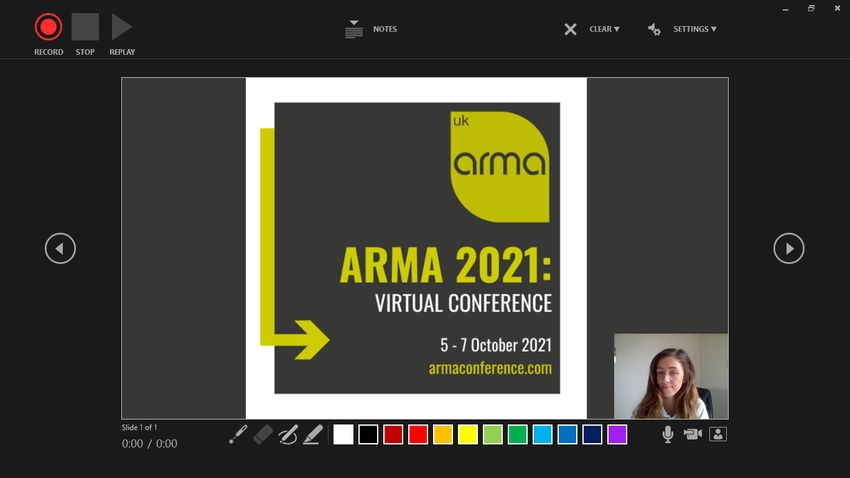
Task: Select the Pen ink tool
Action: tap(288, 435)
